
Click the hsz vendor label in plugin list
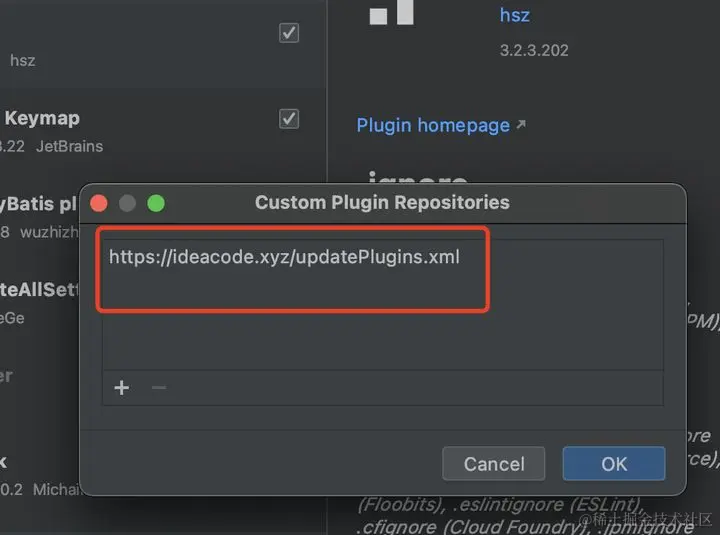(x=22, y=61)
